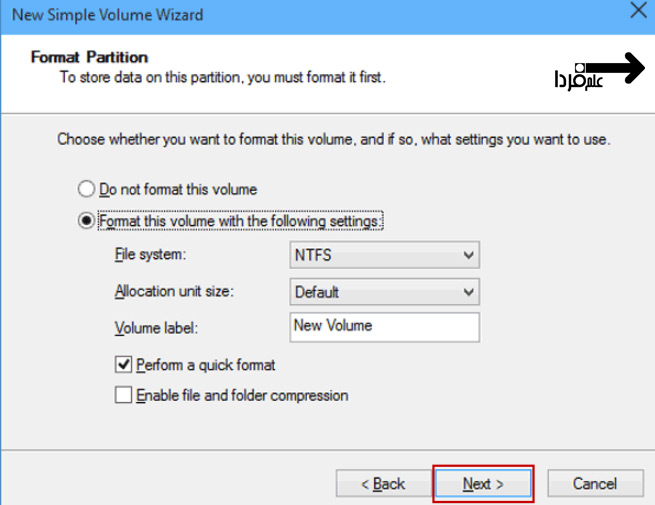Expand the Allocation unit size dropdown
The height and width of the screenshot is (505, 655).
coord(383,292)
